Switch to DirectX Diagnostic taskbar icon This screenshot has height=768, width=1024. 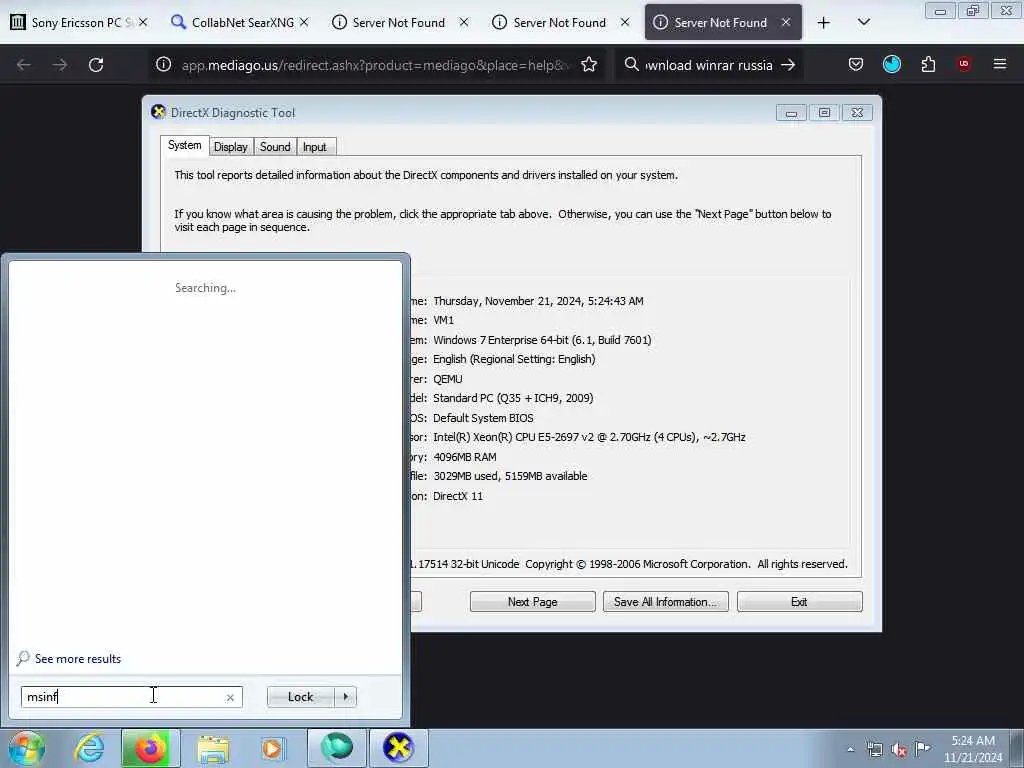(x=398, y=748)
